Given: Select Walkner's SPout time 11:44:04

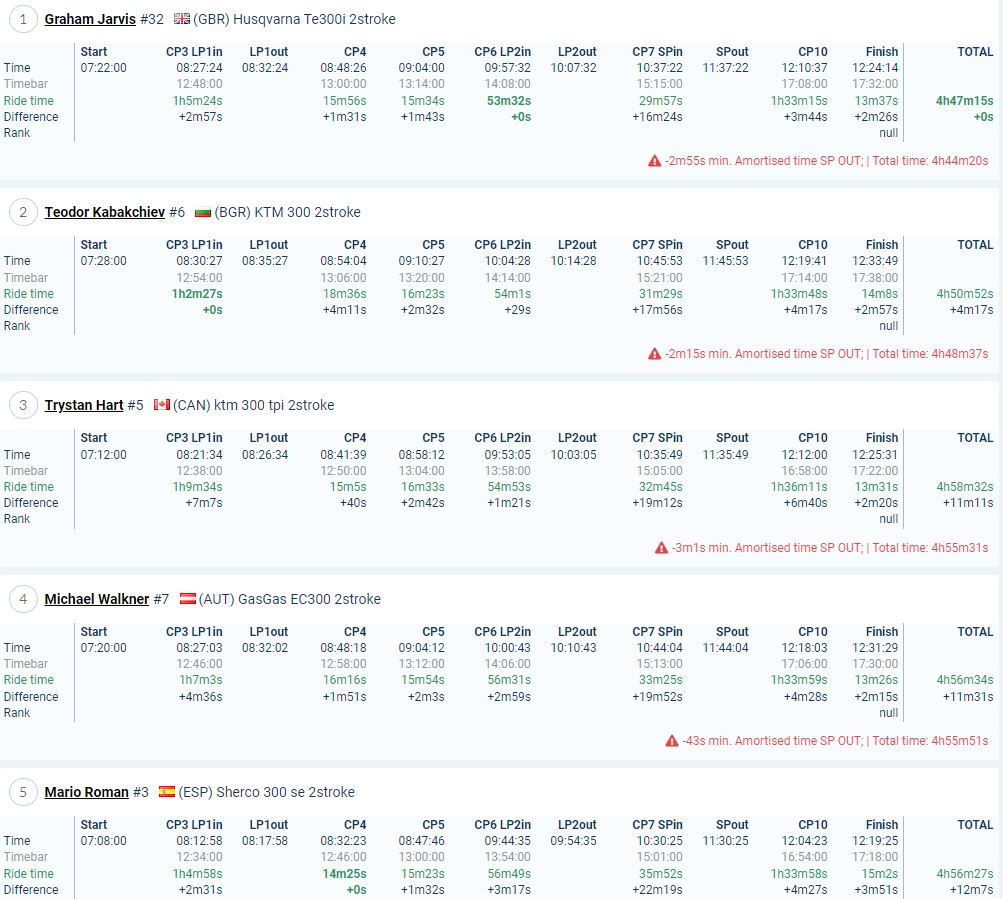Looking at the screenshot, I should pyautogui.click(x=725, y=648).
